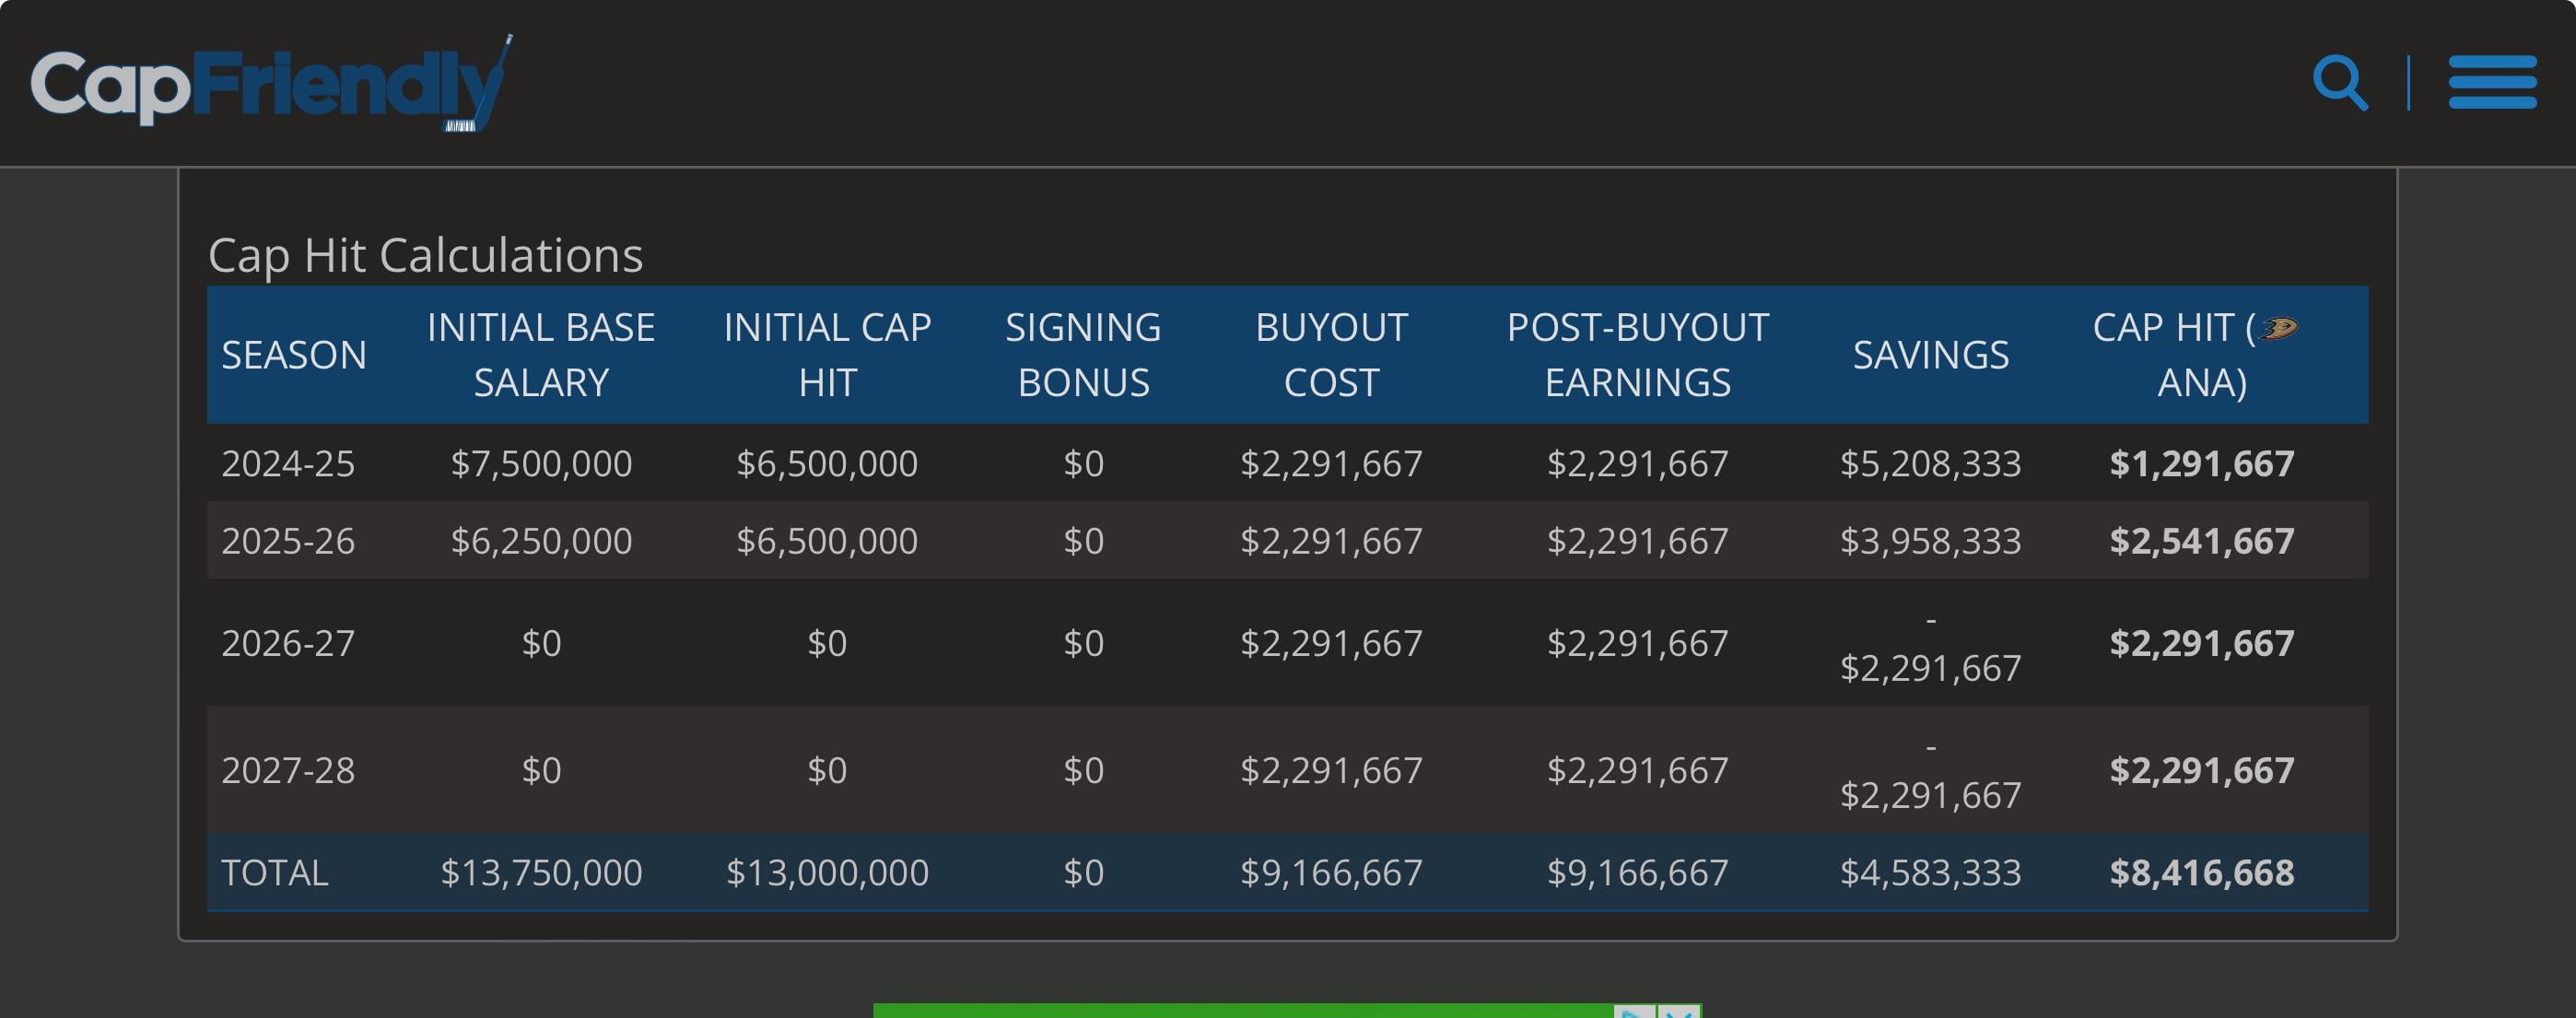The width and height of the screenshot is (2576, 1018).
Task: Select the 2025-26 cap hit value $2,541,667
Action: tap(2201, 541)
